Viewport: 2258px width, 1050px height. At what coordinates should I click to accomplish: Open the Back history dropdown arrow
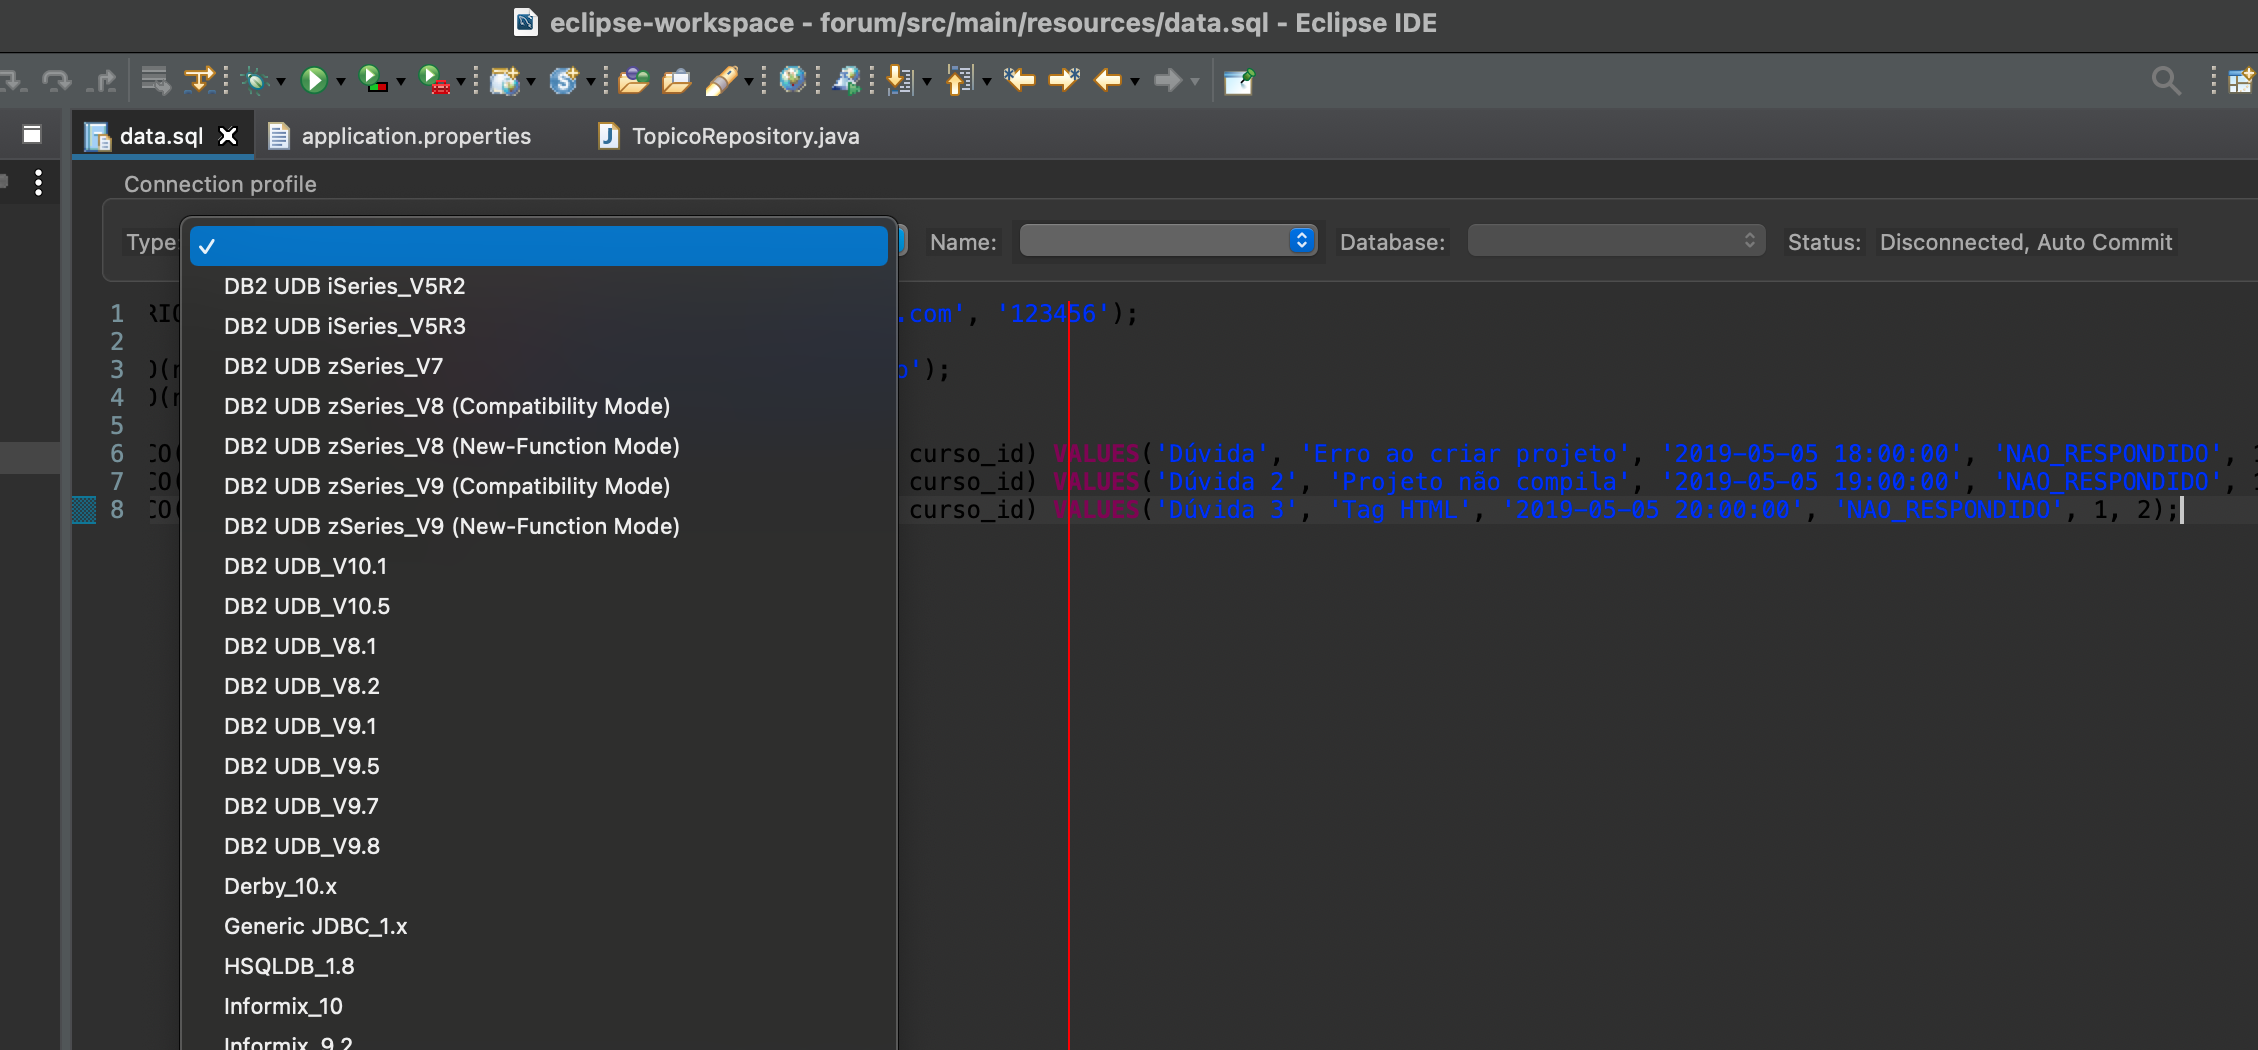tap(1135, 82)
